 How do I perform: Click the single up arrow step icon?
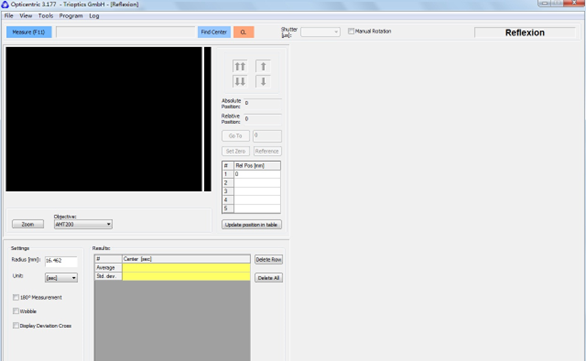263,67
